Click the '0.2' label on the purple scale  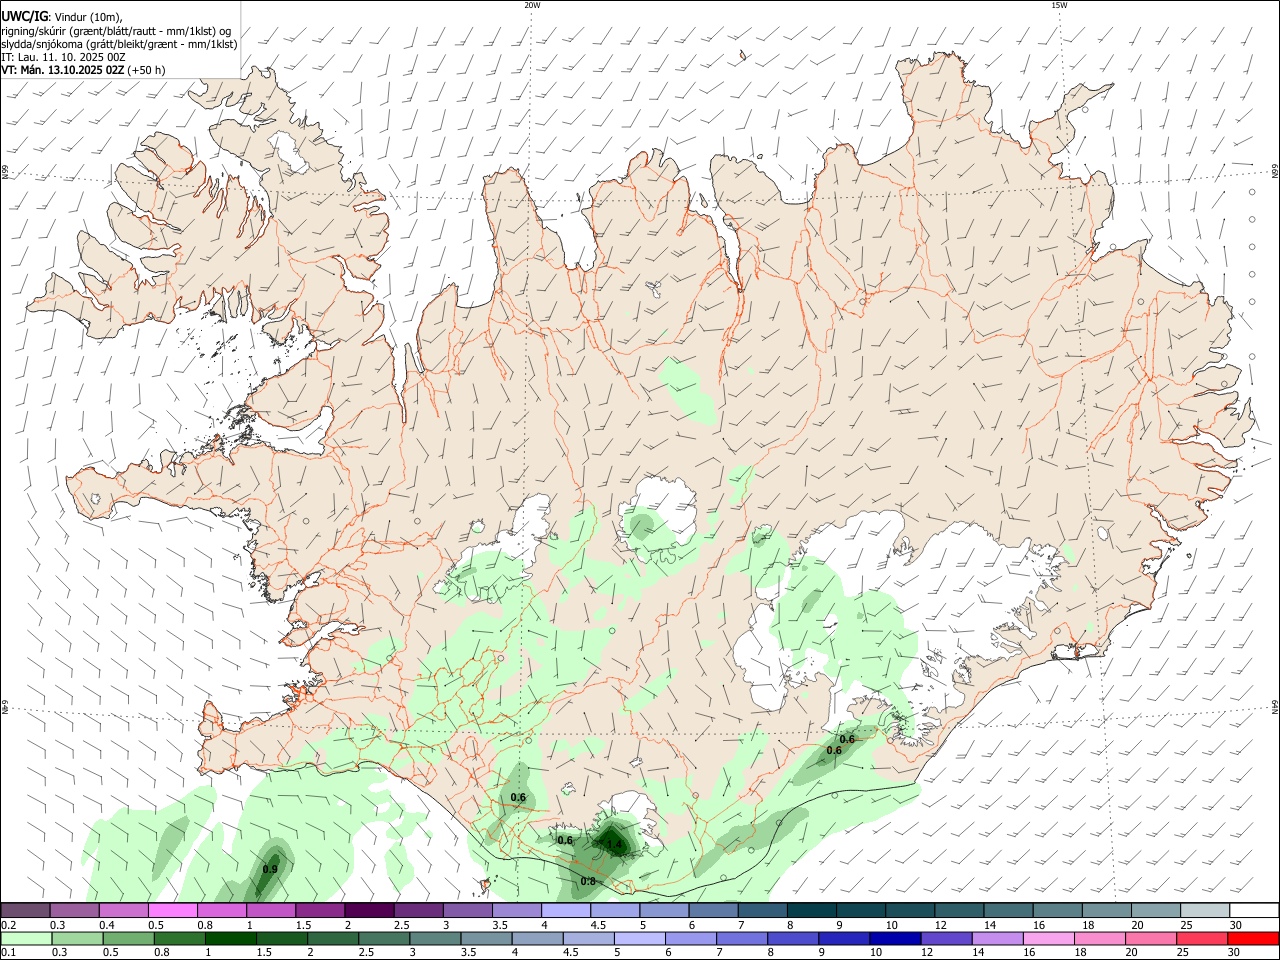(9, 926)
